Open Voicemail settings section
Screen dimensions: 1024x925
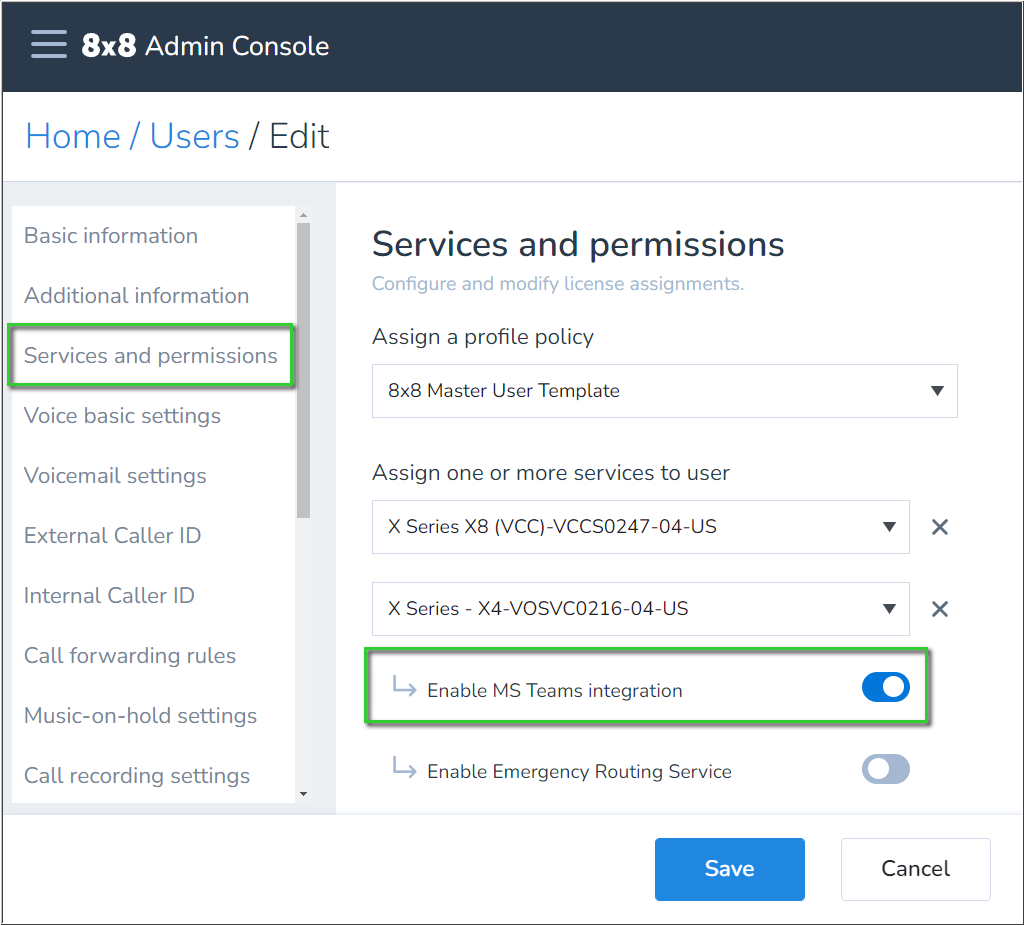[x=115, y=476]
